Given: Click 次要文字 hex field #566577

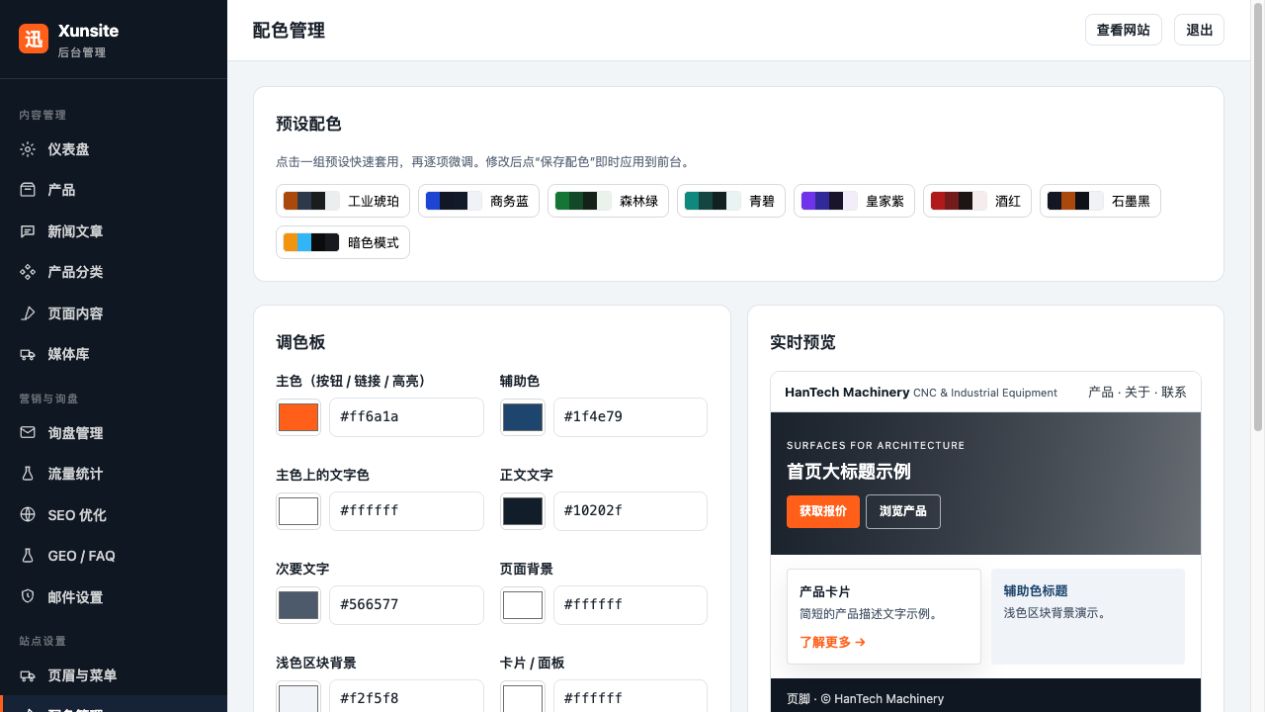Looking at the screenshot, I should click(x=406, y=605).
